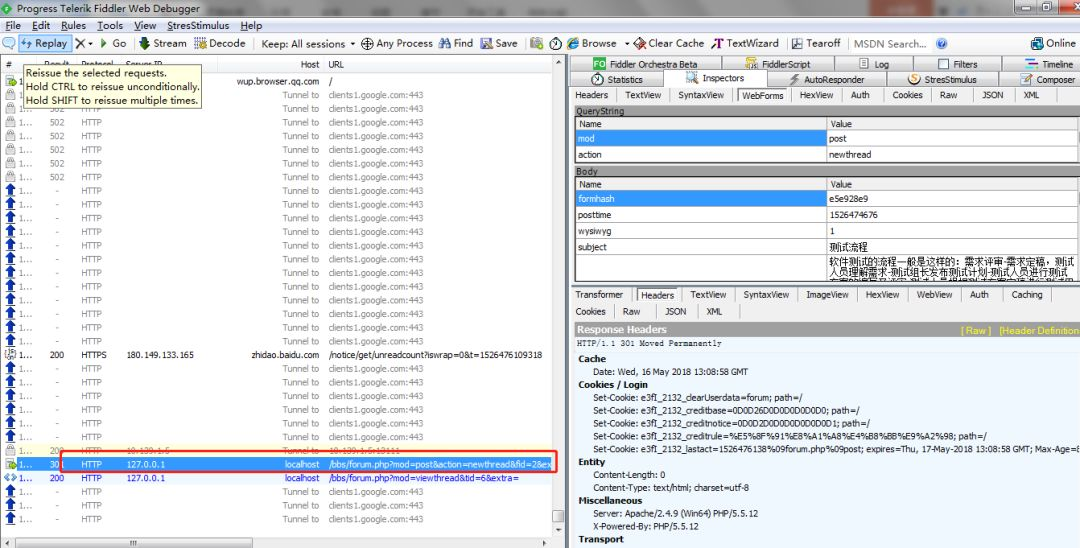The width and height of the screenshot is (1080, 548).
Task: Select the action newthread query row
Action: pos(827,155)
